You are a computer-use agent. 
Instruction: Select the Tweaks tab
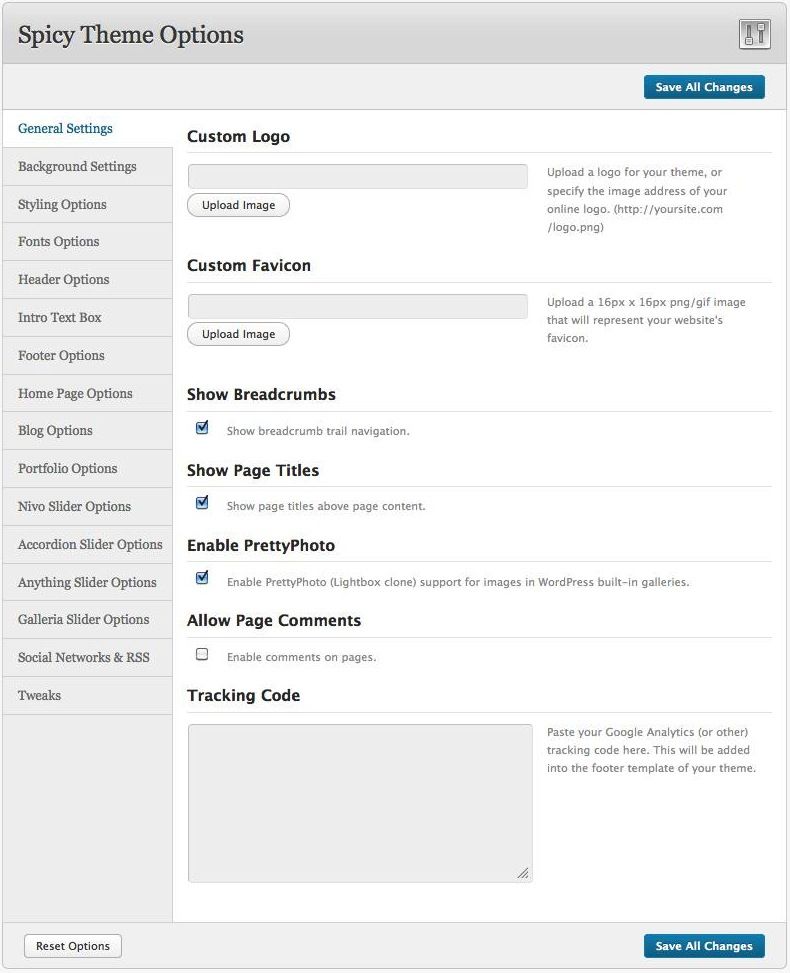[39, 696]
